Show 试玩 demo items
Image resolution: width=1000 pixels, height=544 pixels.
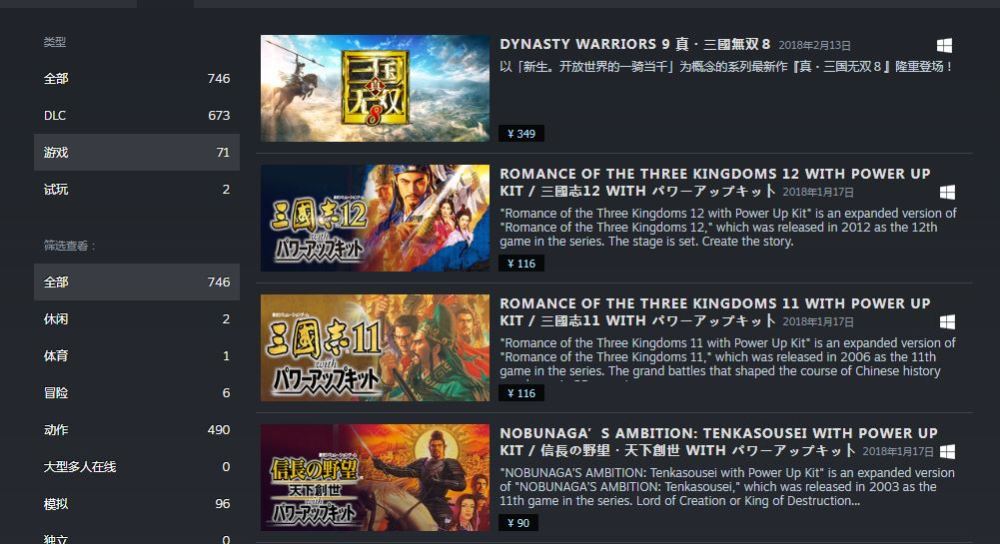(x=136, y=189)
